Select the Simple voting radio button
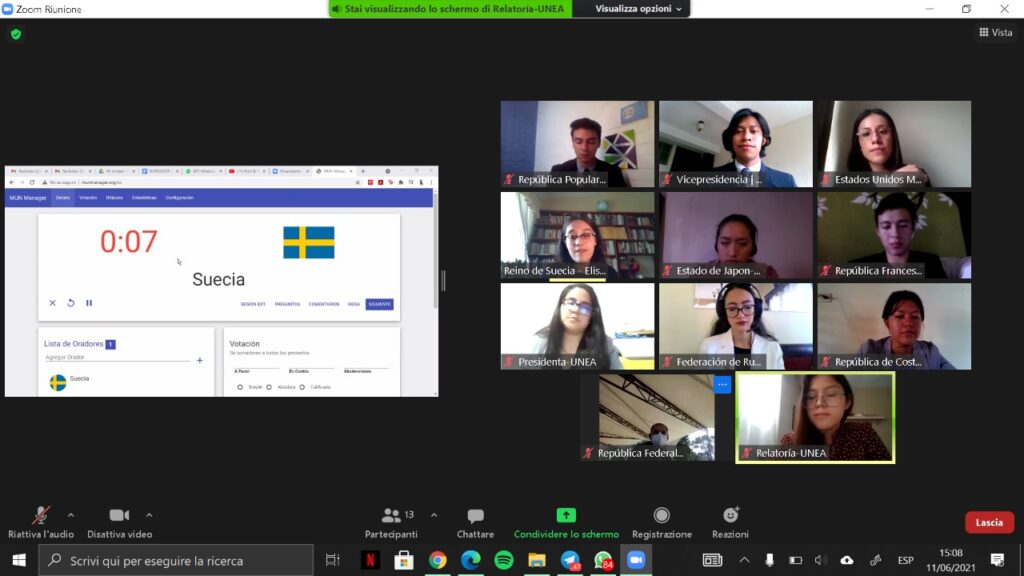Image resolution: width=1024 pixels, height=576 pixels. 240,387
